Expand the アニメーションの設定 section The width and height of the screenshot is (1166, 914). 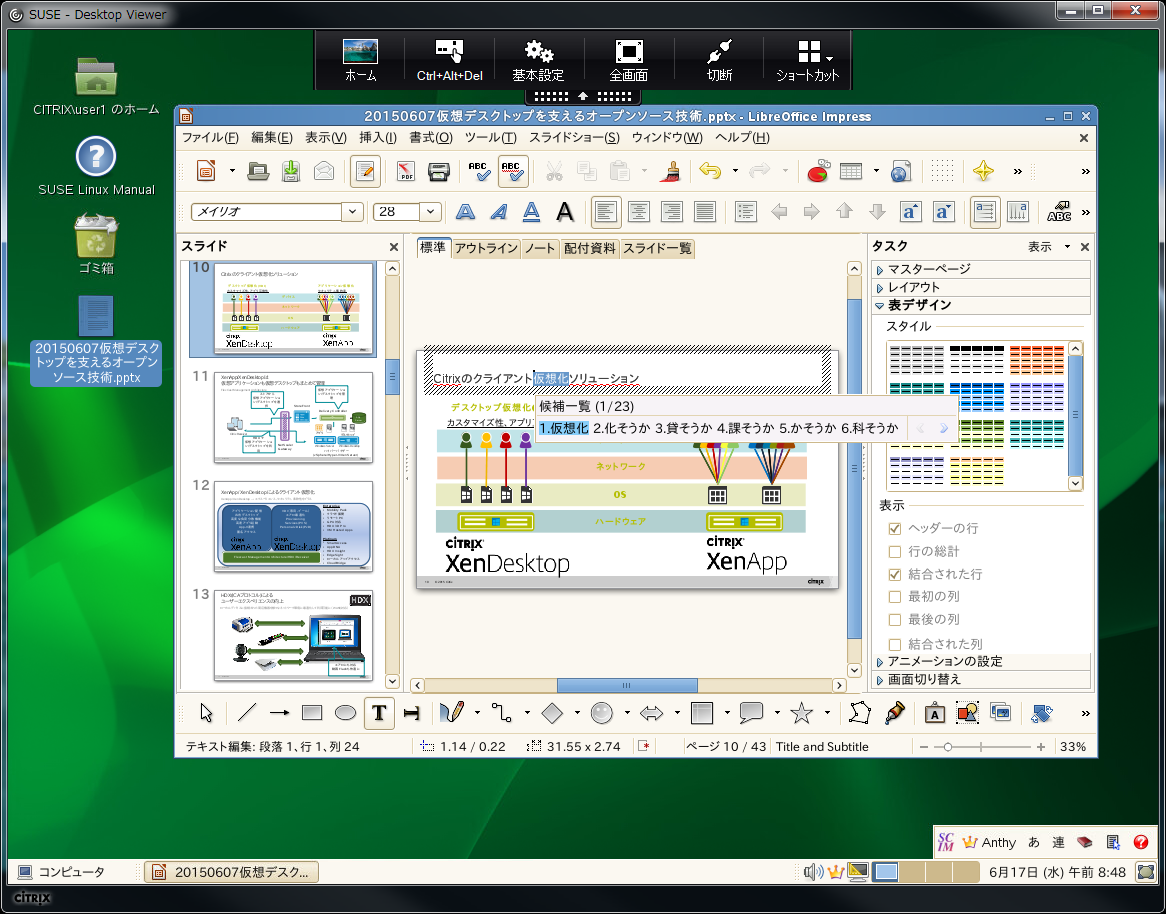click(981, 662)
